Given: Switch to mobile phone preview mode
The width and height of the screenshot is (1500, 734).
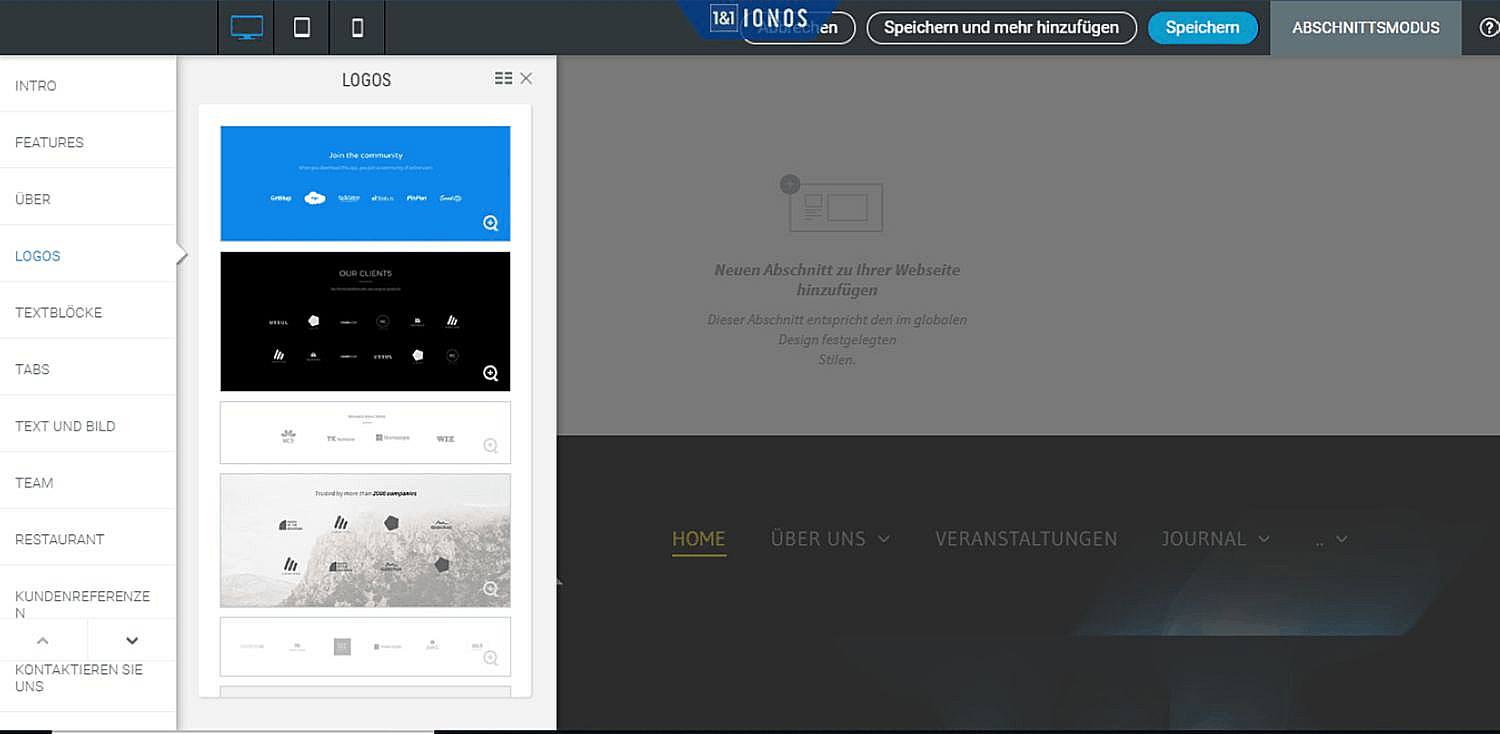Looking at the screenshot, I should pos(357,28).
